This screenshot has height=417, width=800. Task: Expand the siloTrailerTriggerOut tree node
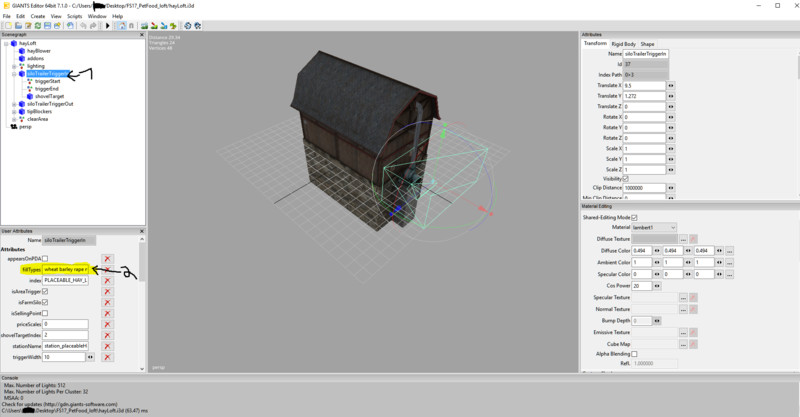pos(13,104)
